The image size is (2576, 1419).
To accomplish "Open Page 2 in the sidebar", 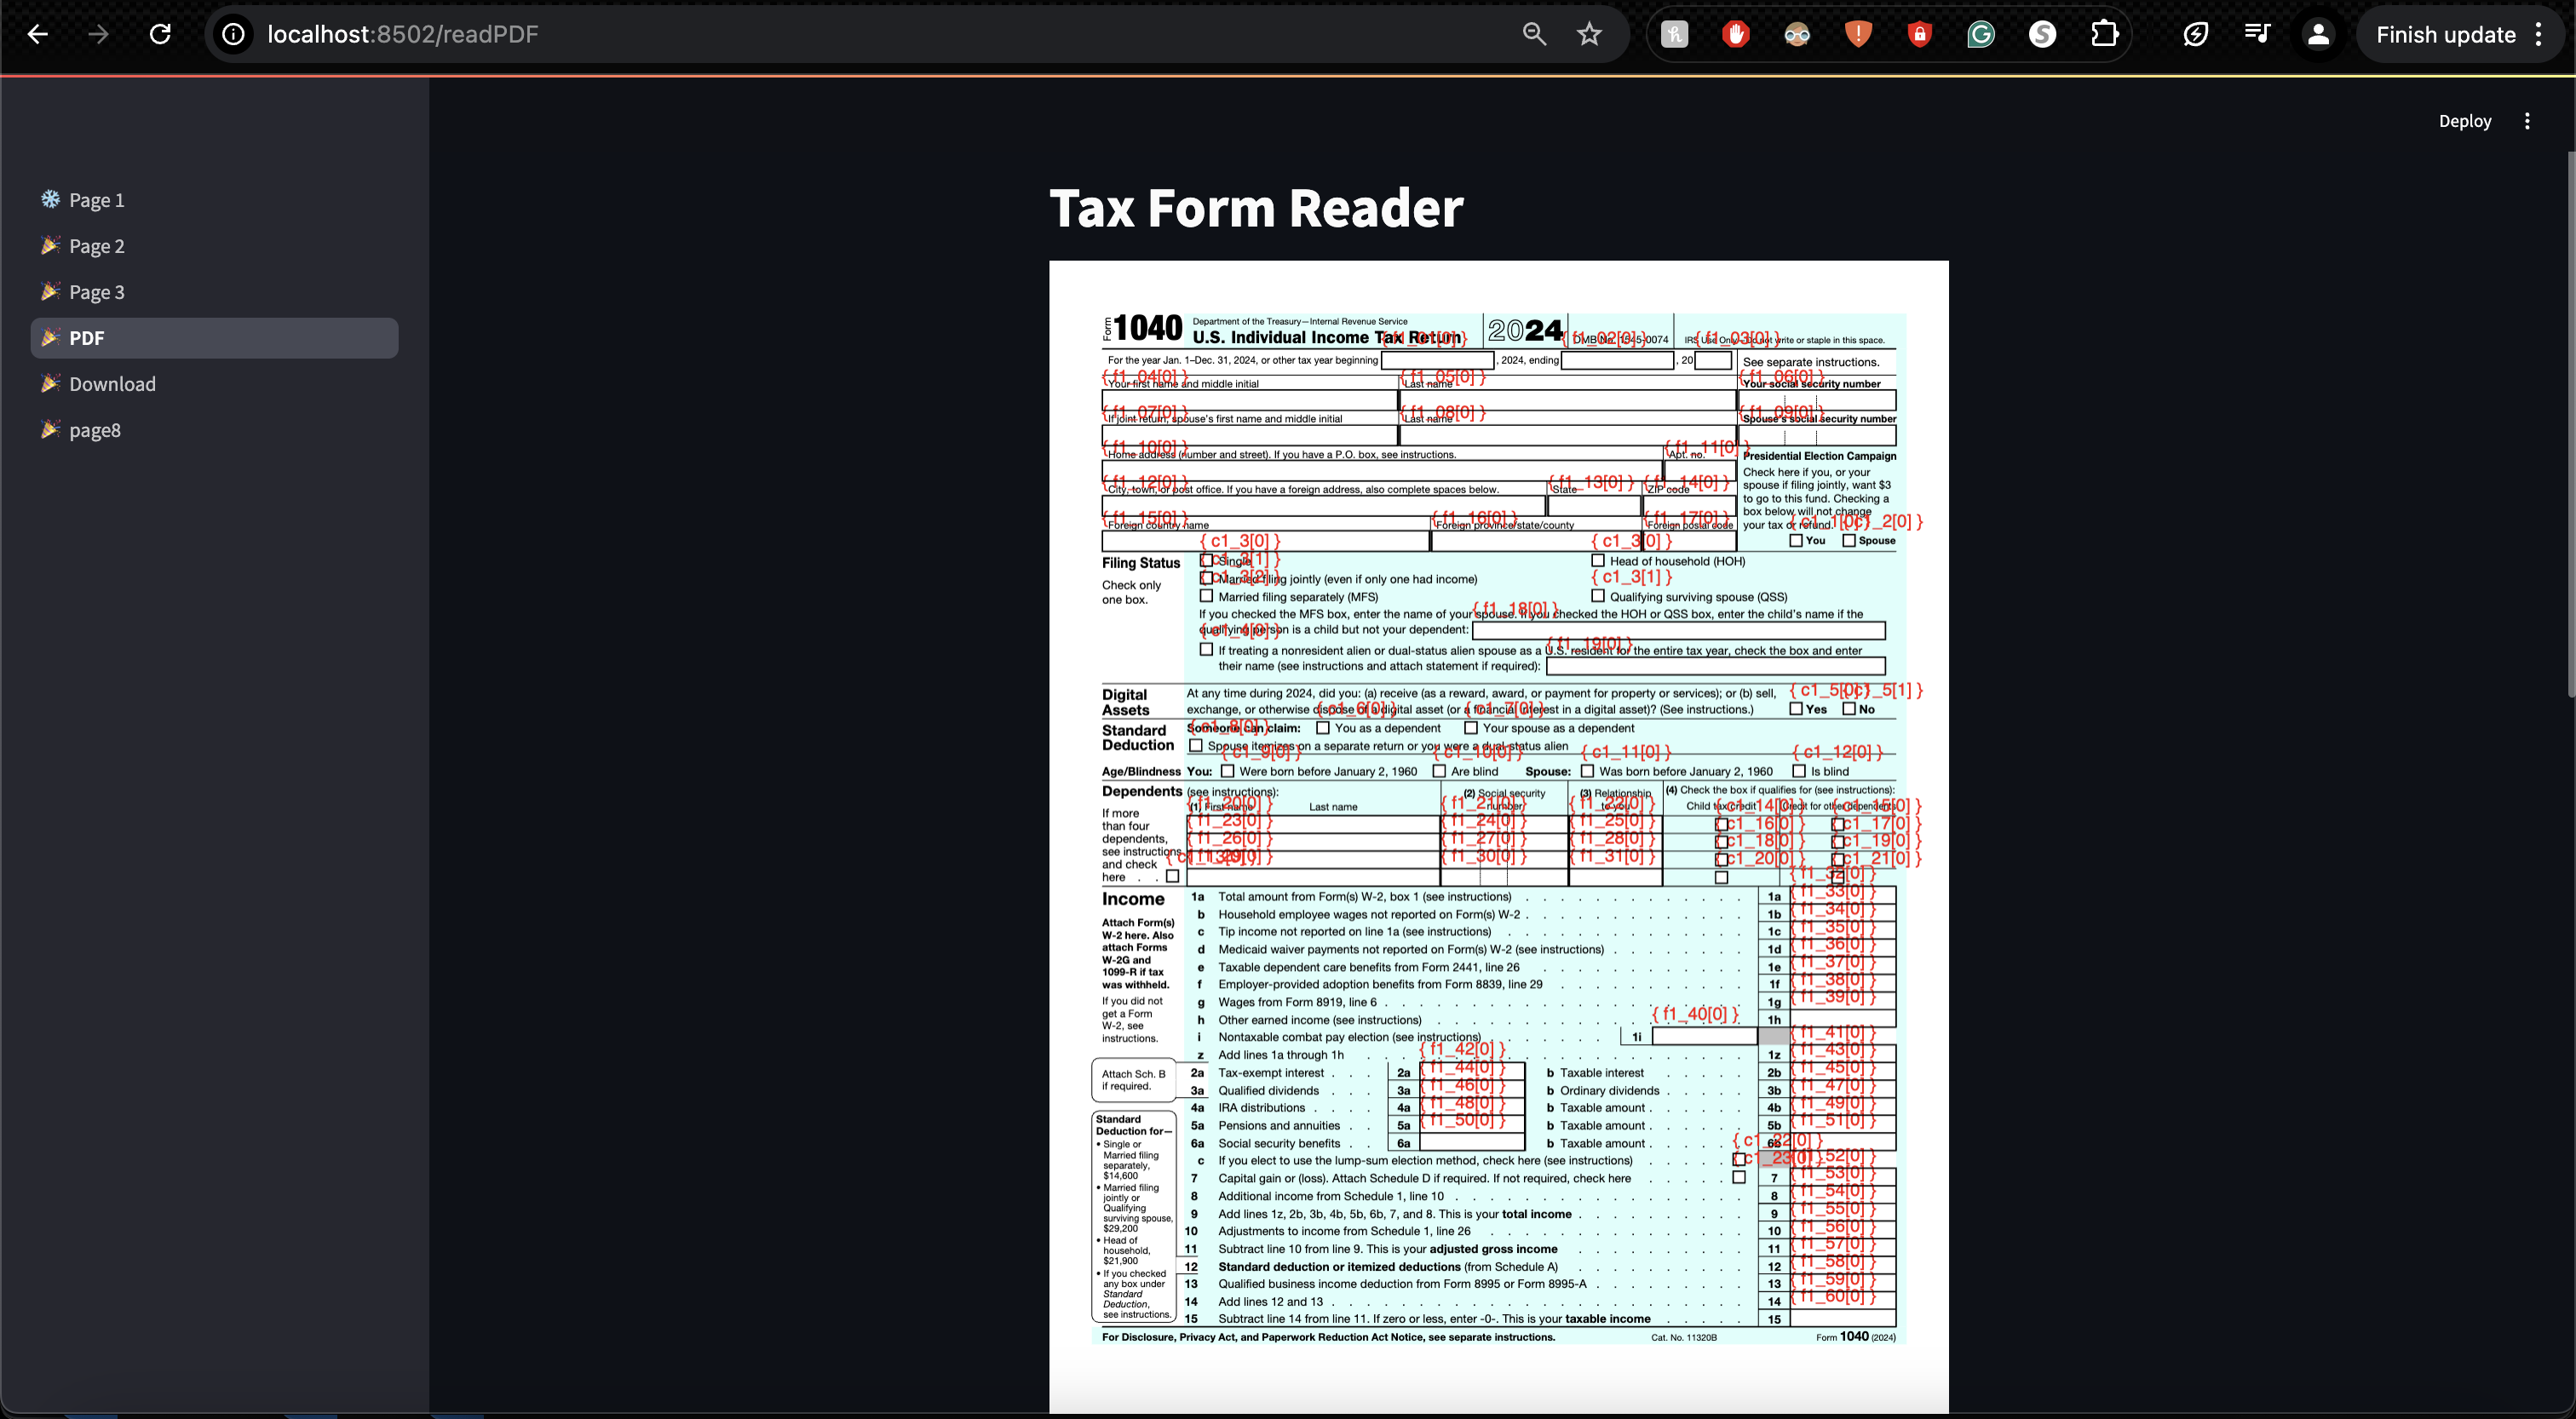I will [97, 246].
